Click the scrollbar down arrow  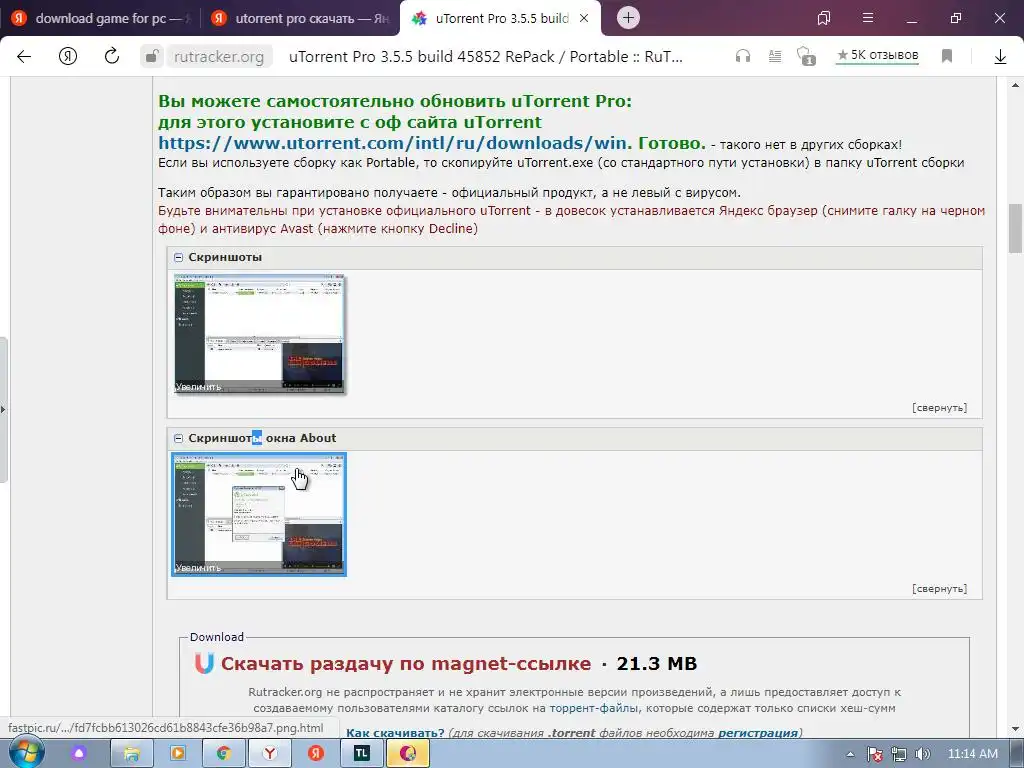coord(1016,729)
